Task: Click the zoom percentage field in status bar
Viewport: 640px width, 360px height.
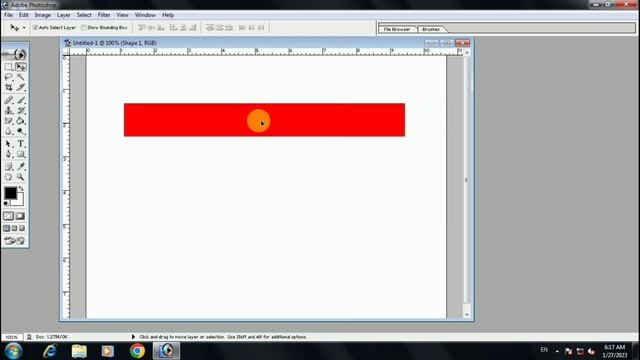Action: [12, 337]
